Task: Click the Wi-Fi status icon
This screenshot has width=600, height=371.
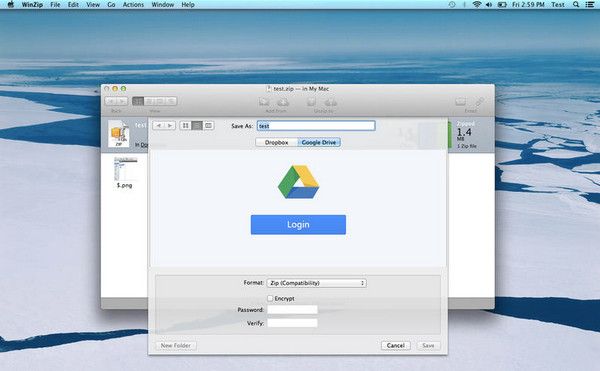Action: (x=476, y=5)
